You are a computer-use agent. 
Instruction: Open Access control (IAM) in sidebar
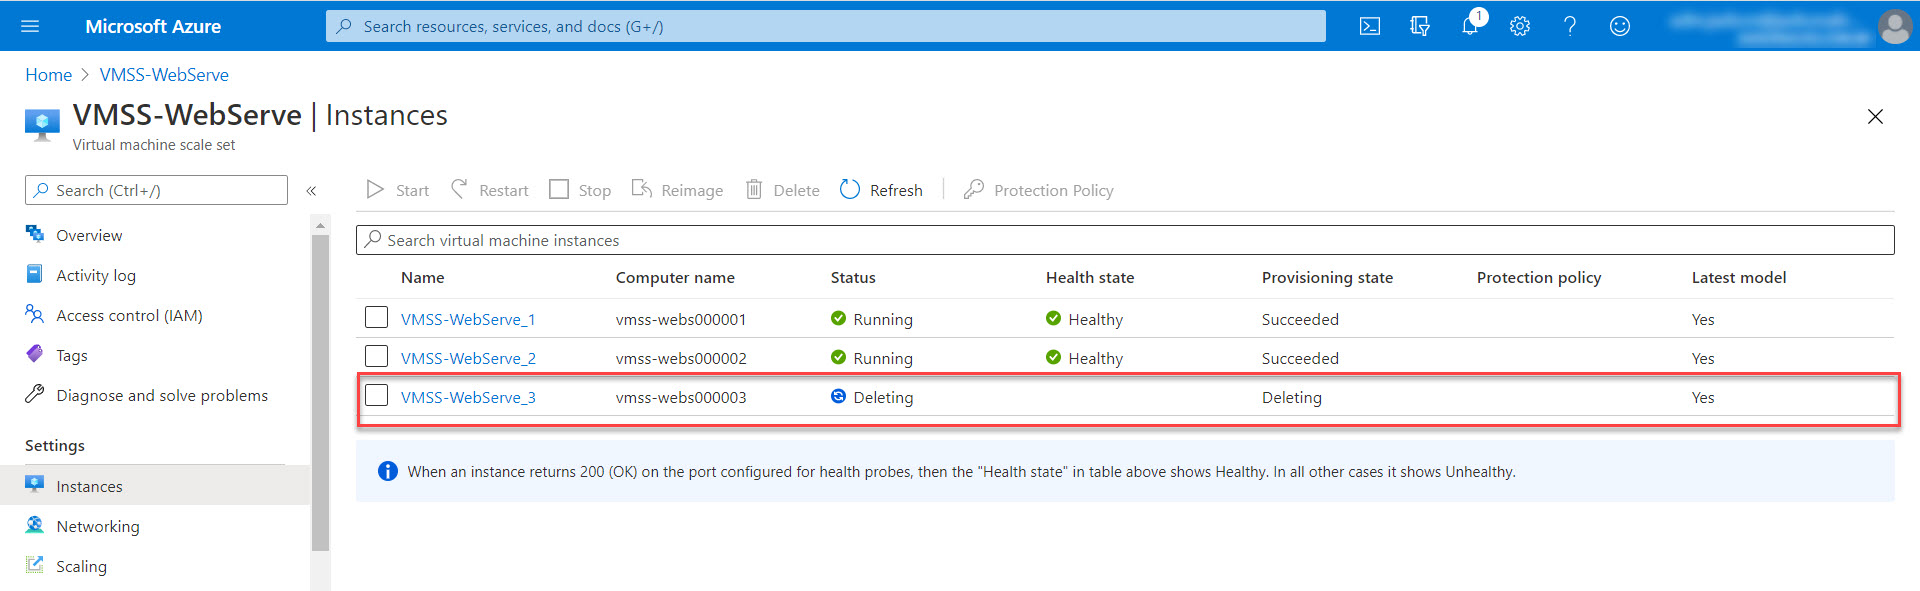coord(129,315)
